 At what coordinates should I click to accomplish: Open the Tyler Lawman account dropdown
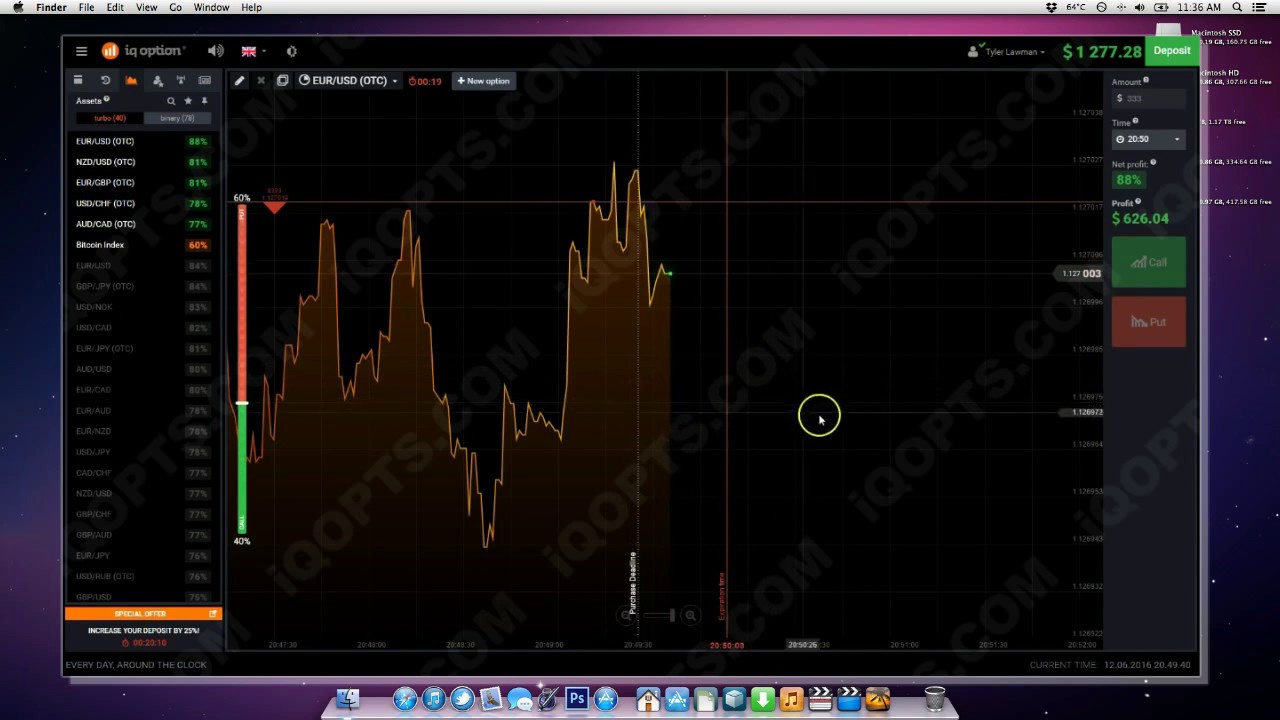1007,52
